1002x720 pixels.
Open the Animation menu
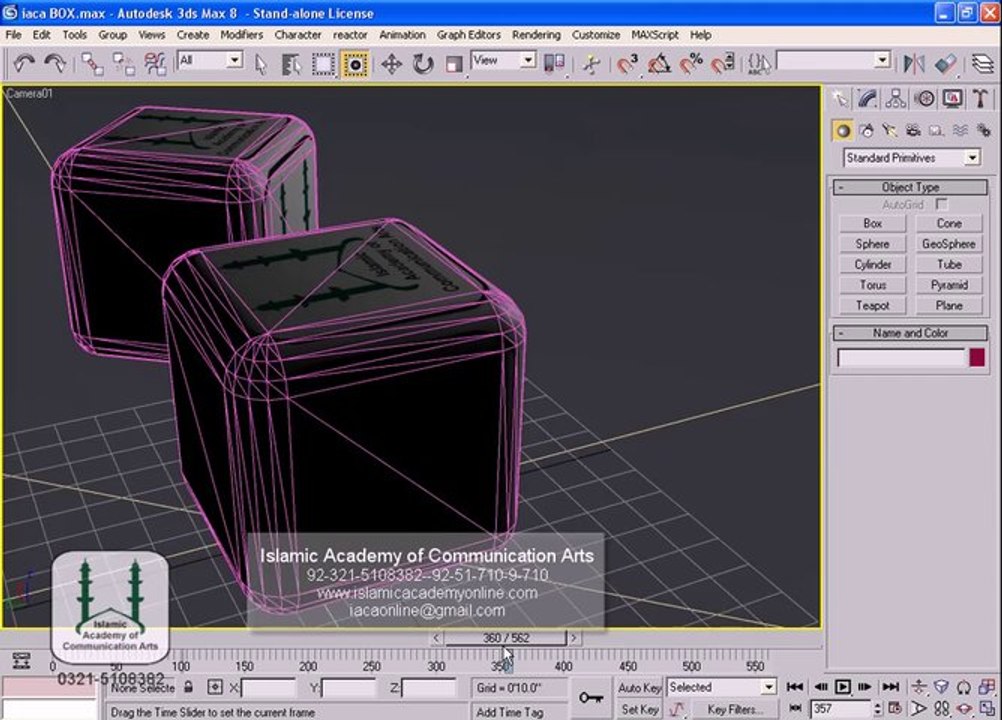click(402, 34)
